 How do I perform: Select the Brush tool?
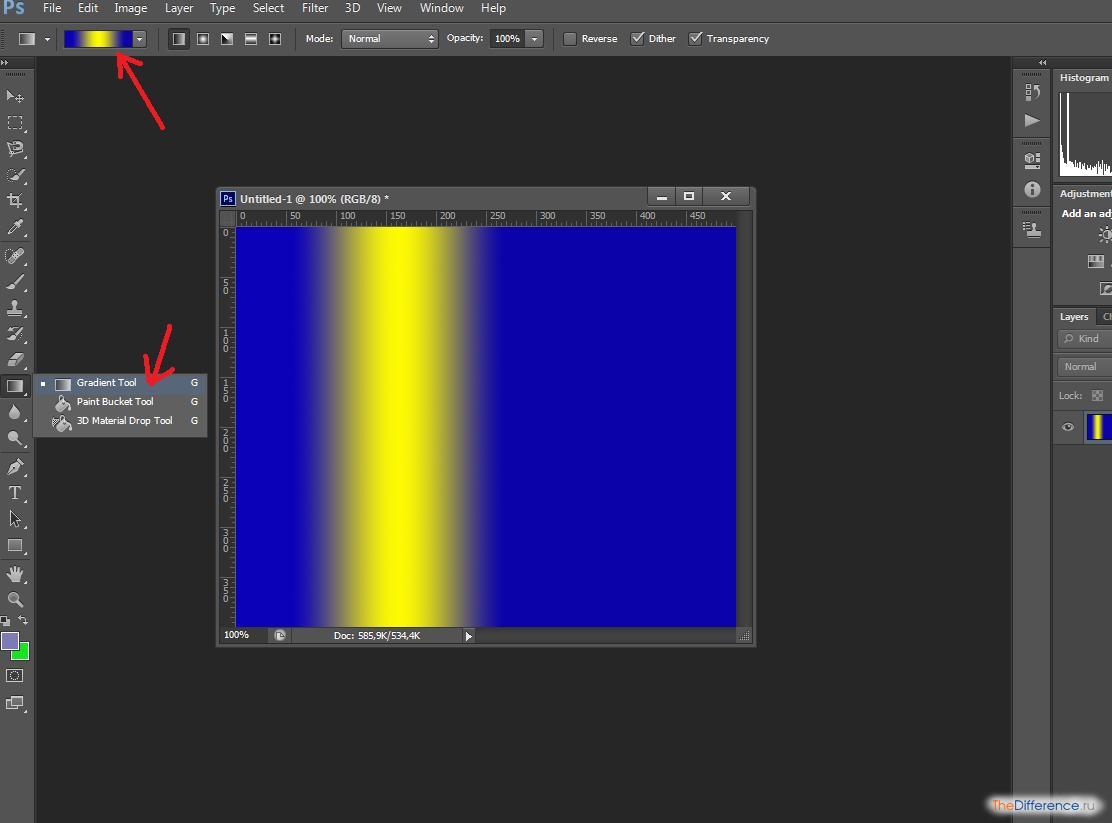click(15, 282)
